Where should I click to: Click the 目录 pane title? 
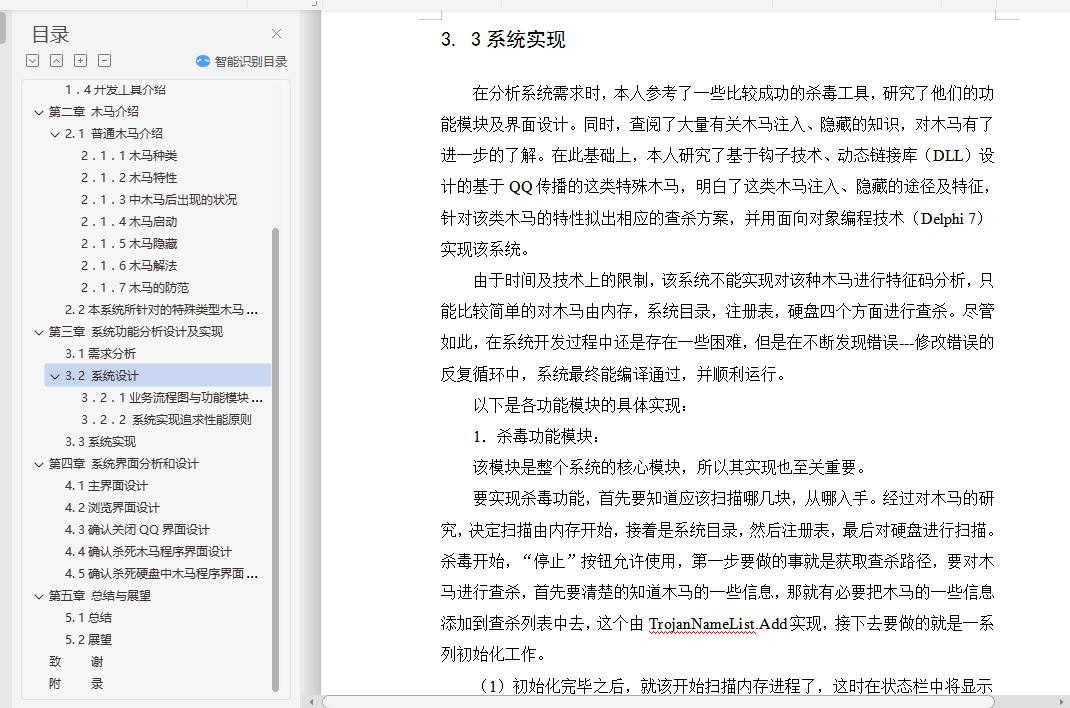(50, 34)
